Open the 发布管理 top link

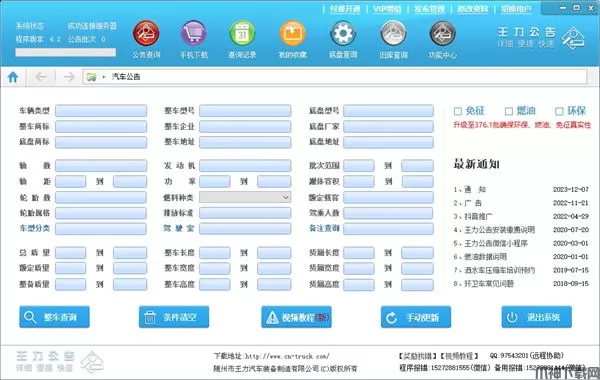click(429, 9)
